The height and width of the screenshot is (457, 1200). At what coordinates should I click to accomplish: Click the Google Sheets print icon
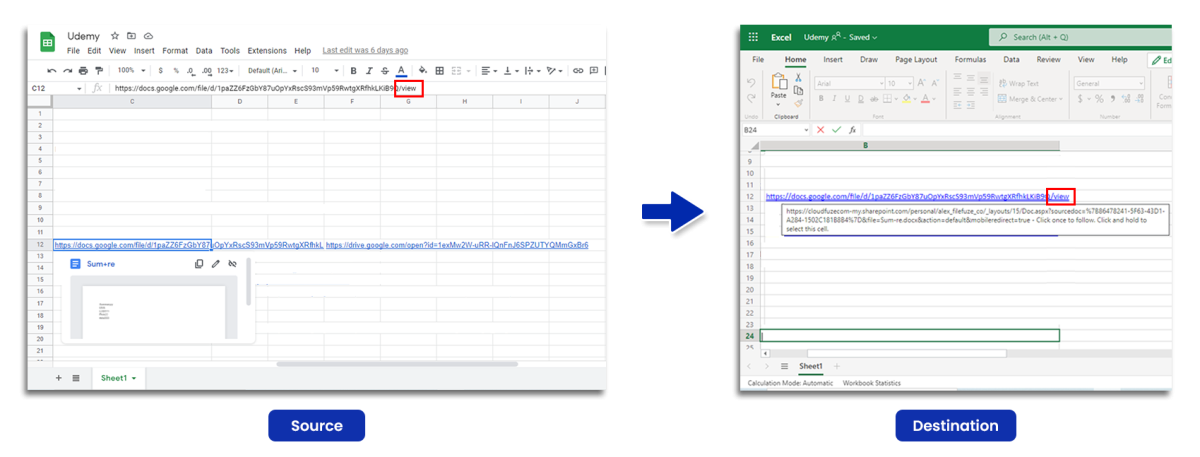click(x=83, y=71)
